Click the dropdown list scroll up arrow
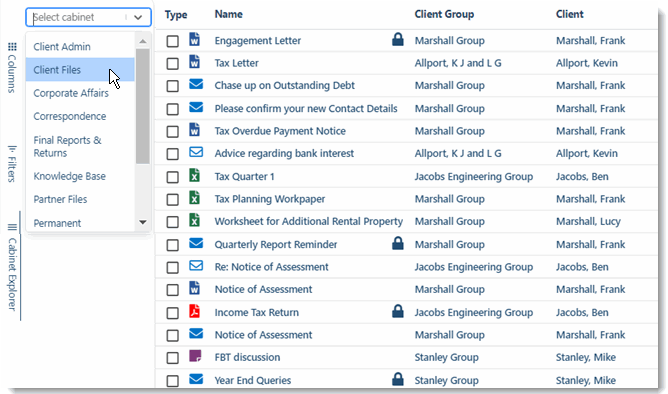 tap(143, 41)
